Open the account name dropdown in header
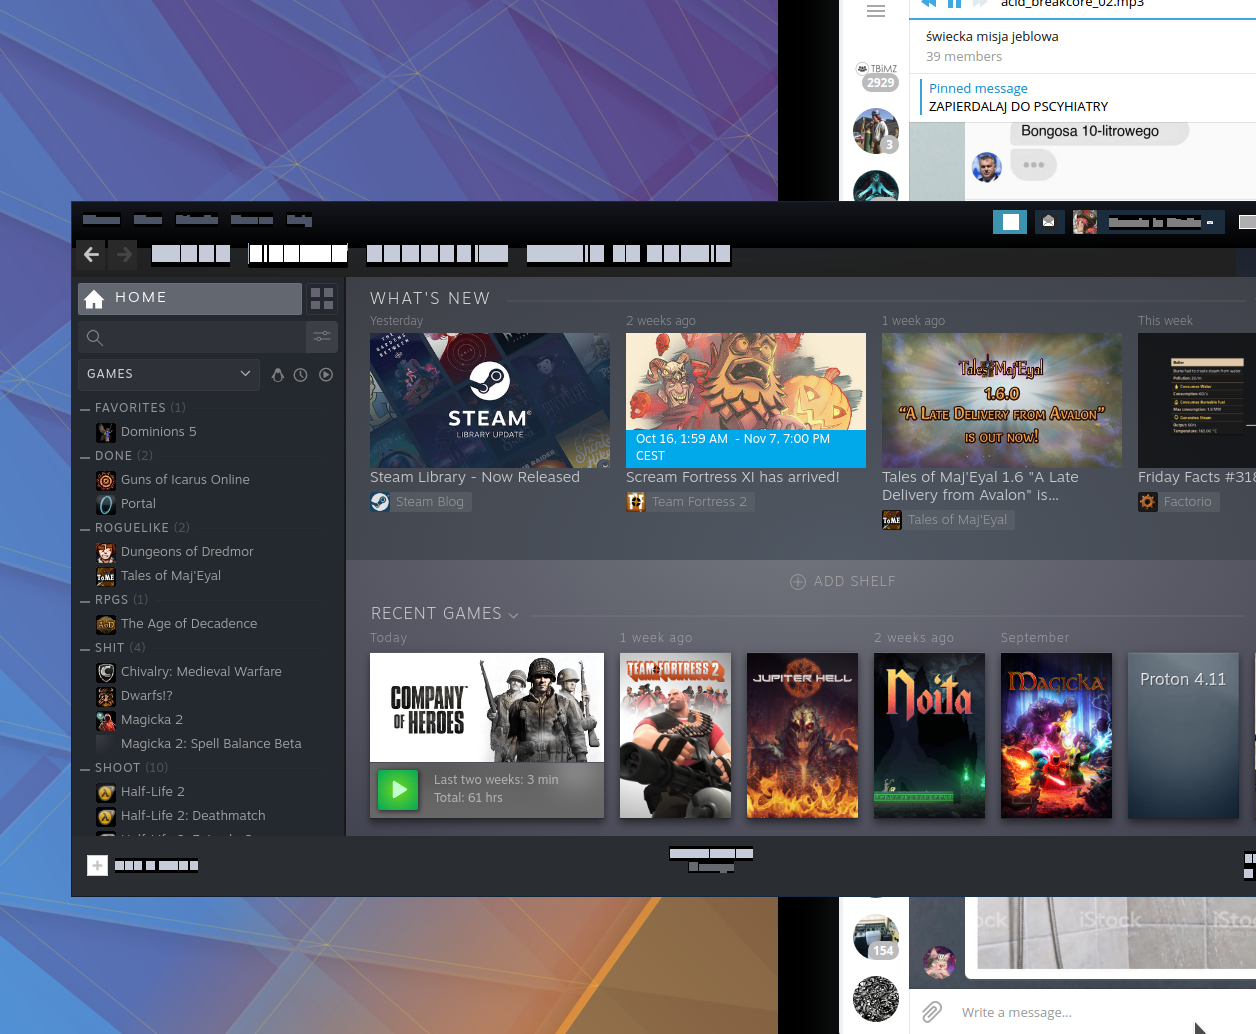The width and height of the screenshot is (1256, 1034). coord(1161,222)
